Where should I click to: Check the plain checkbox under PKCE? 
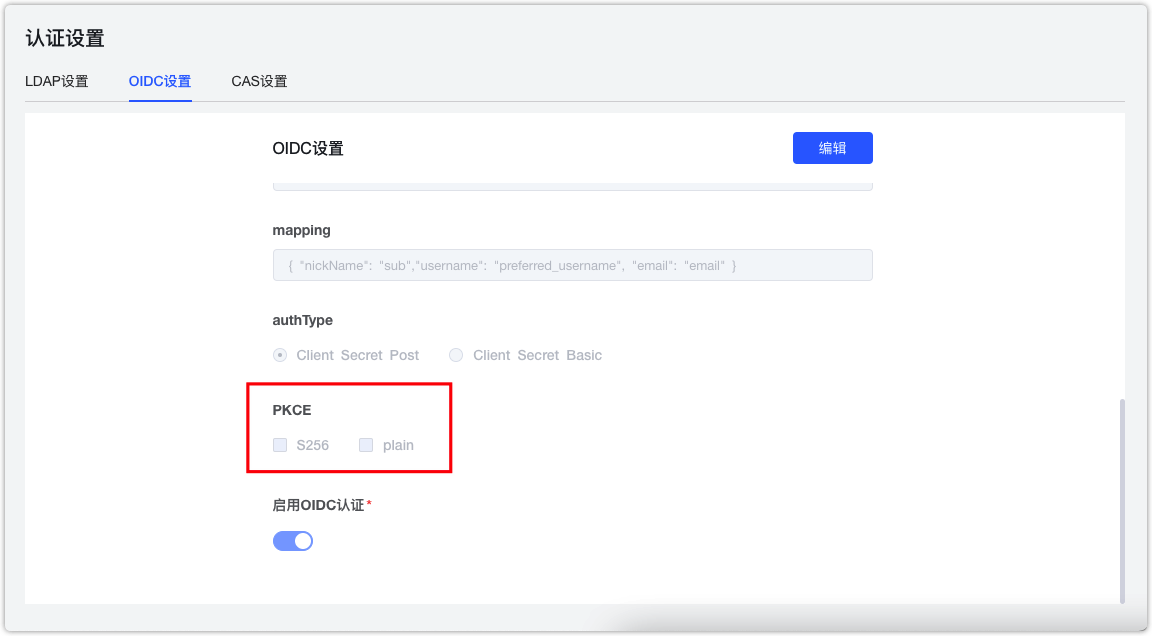(365, 444)
